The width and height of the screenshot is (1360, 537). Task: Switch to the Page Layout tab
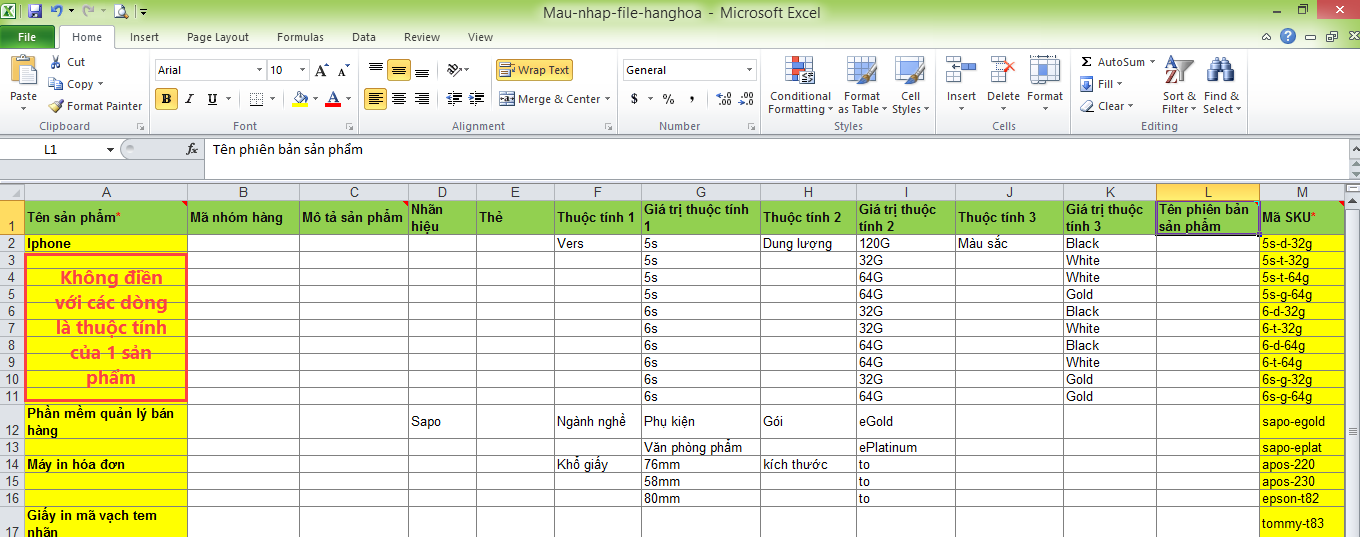(218, 37)
